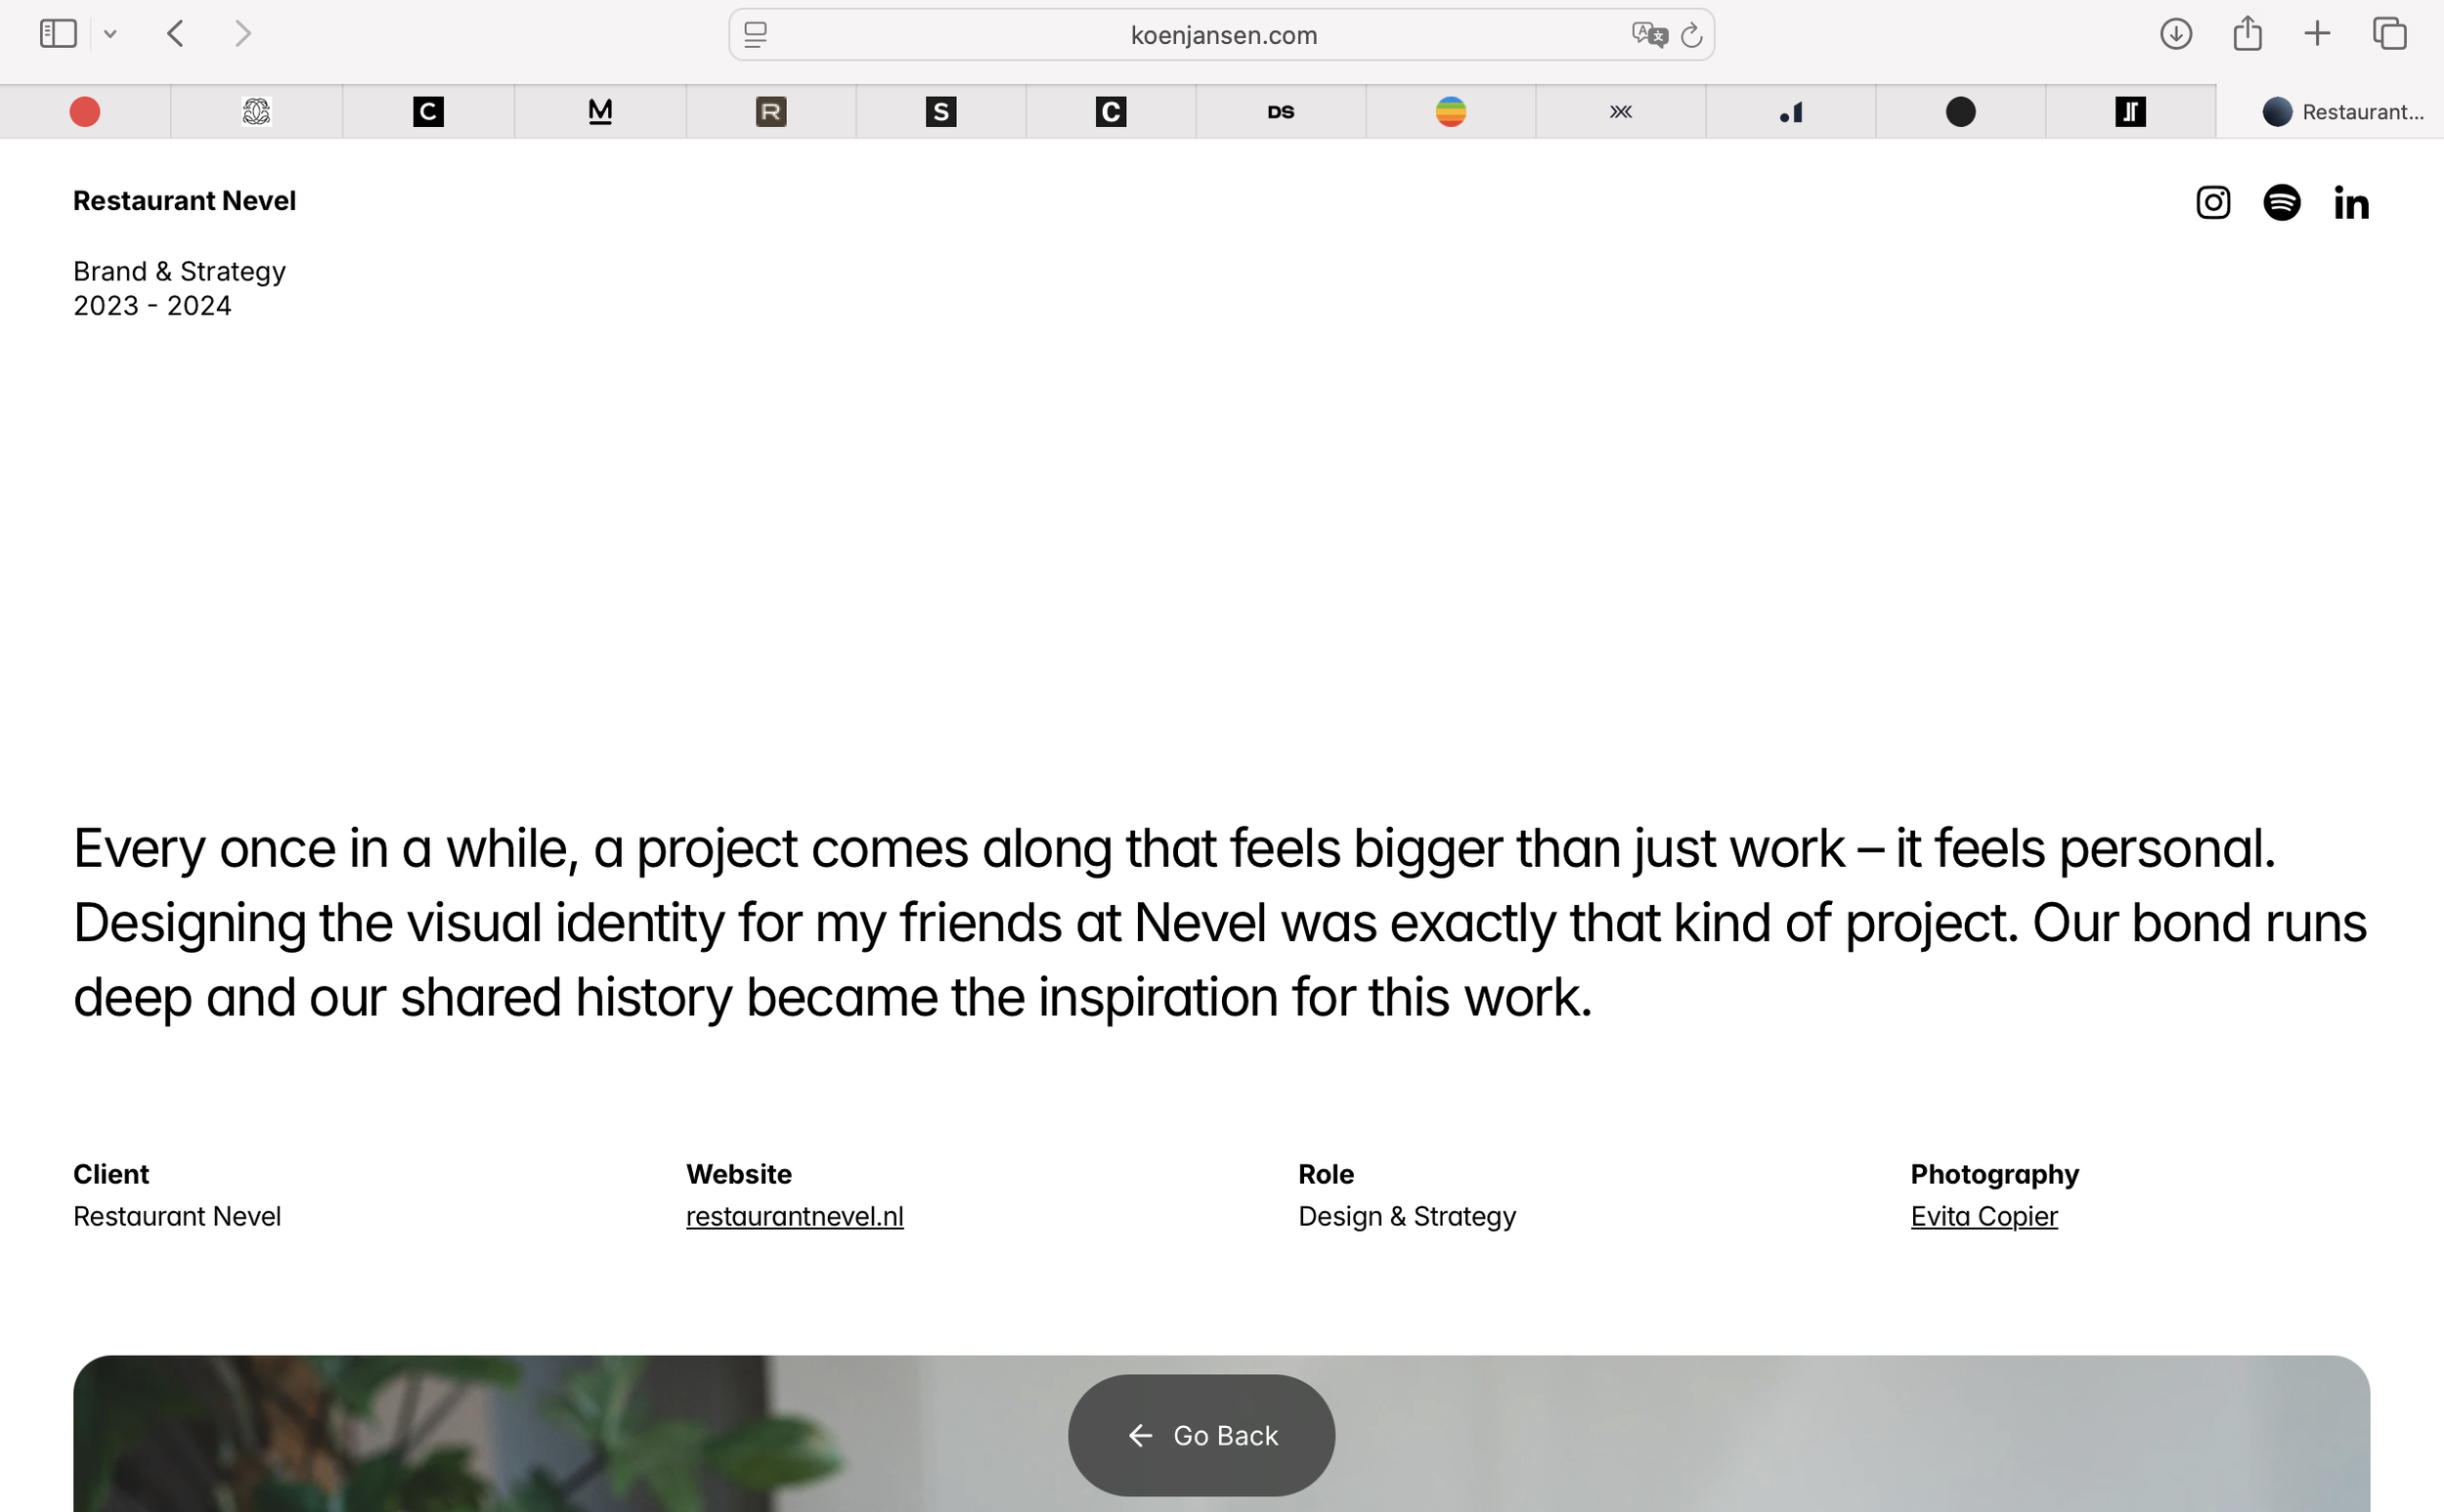
Task: Switch to the DS tab
Action: 1280,112
